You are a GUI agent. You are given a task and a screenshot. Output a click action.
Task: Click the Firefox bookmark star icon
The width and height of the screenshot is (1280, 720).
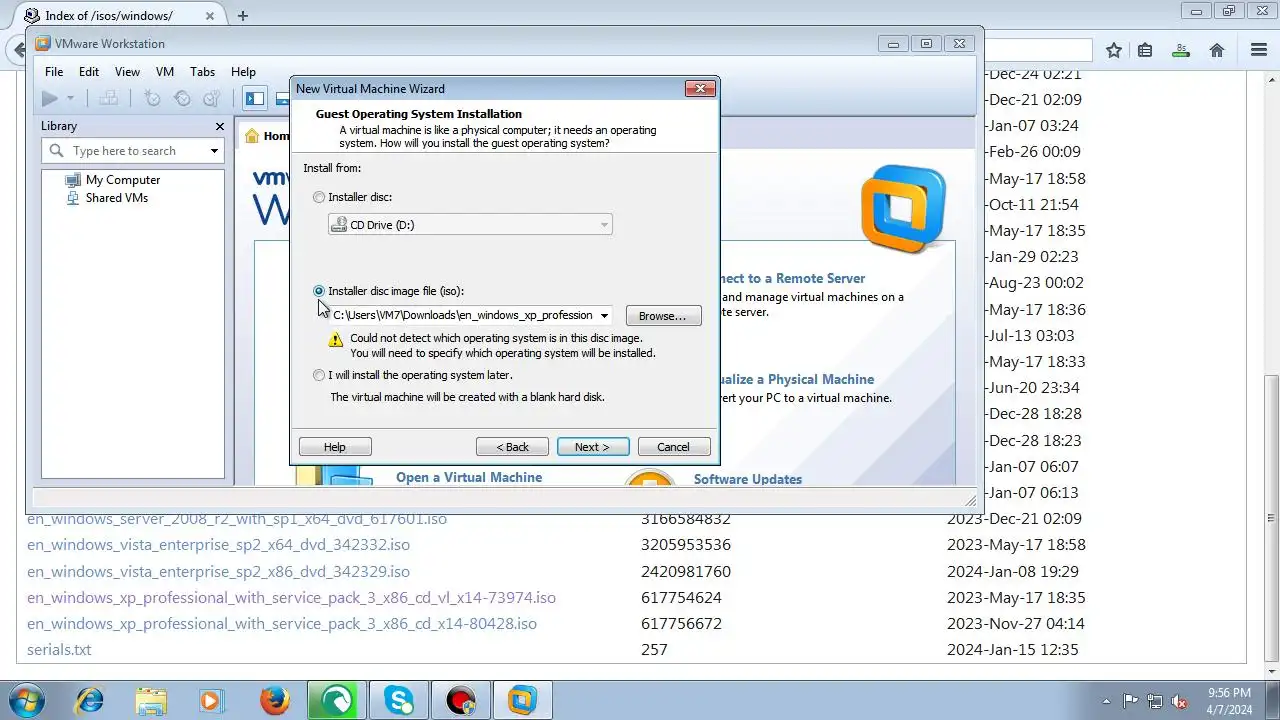coord(1114,50)
